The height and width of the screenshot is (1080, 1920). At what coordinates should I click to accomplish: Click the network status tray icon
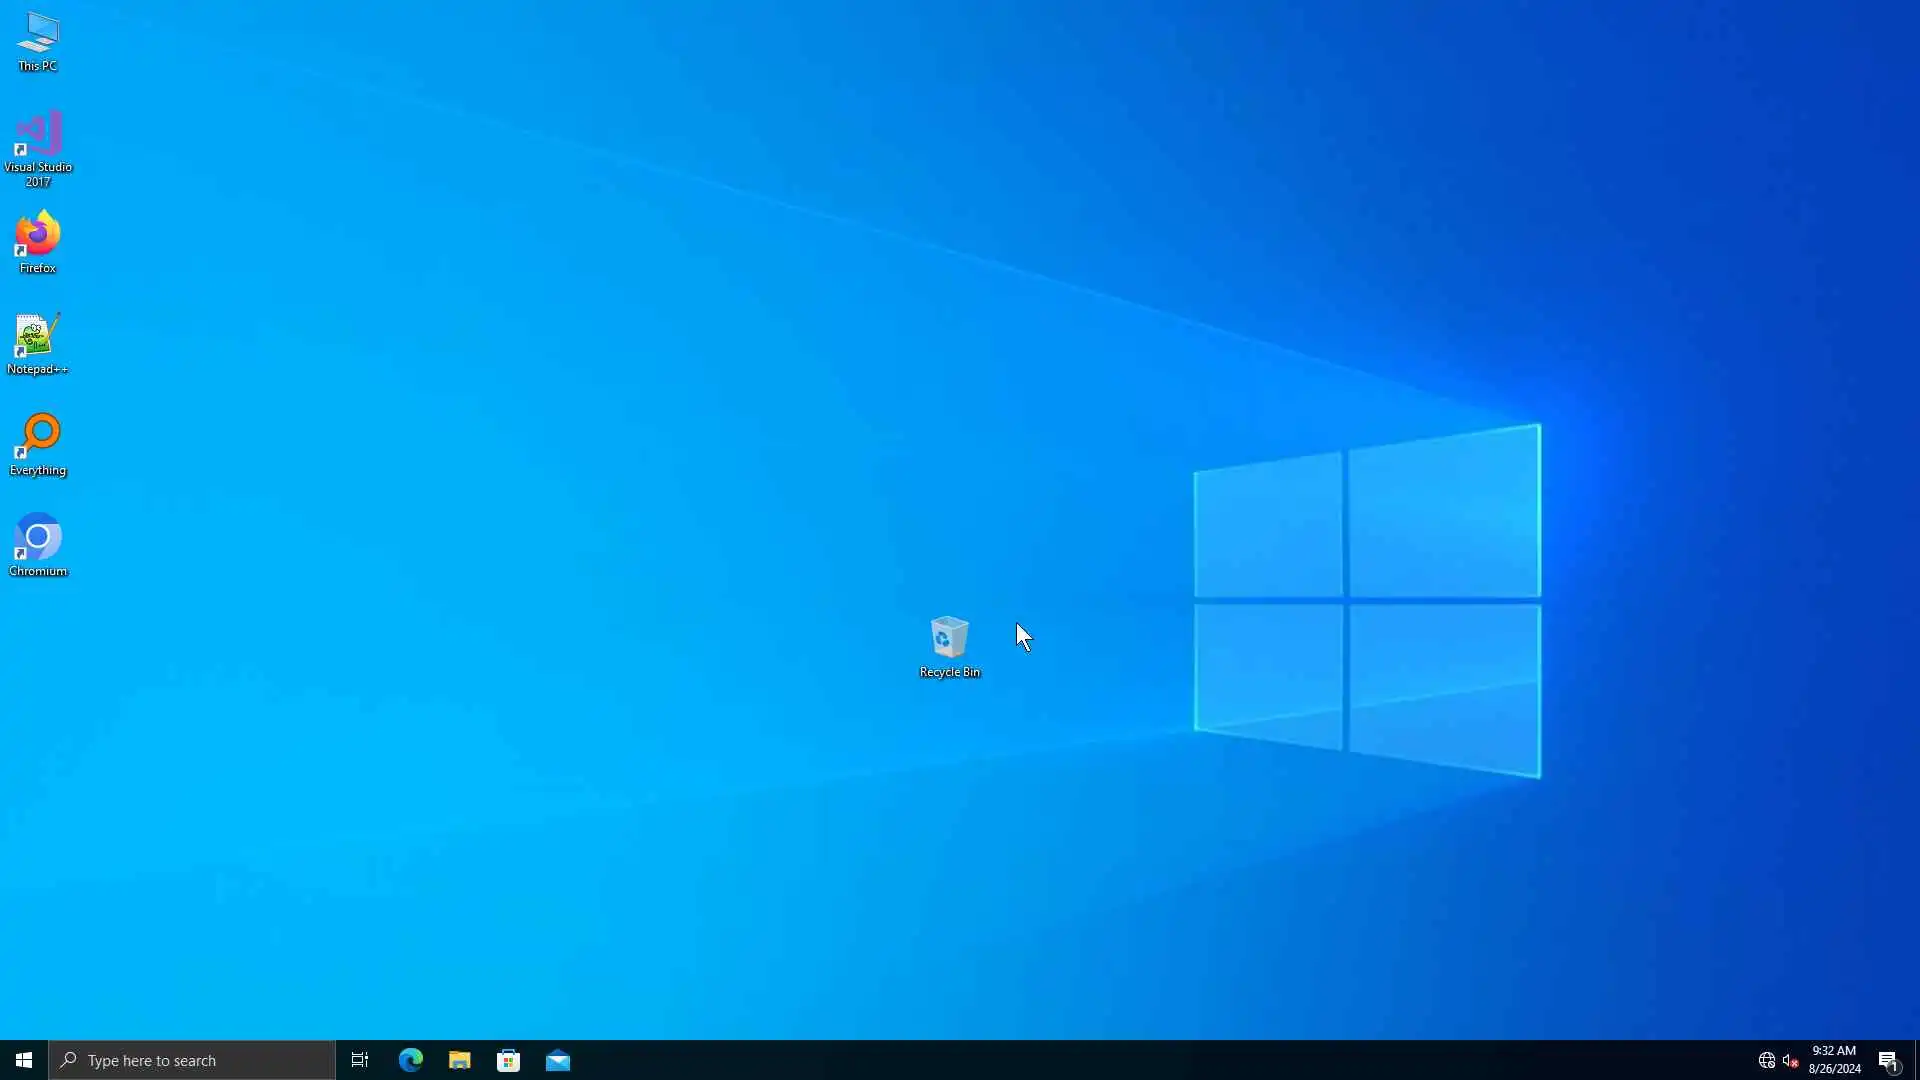[x=1766, y=1060]
